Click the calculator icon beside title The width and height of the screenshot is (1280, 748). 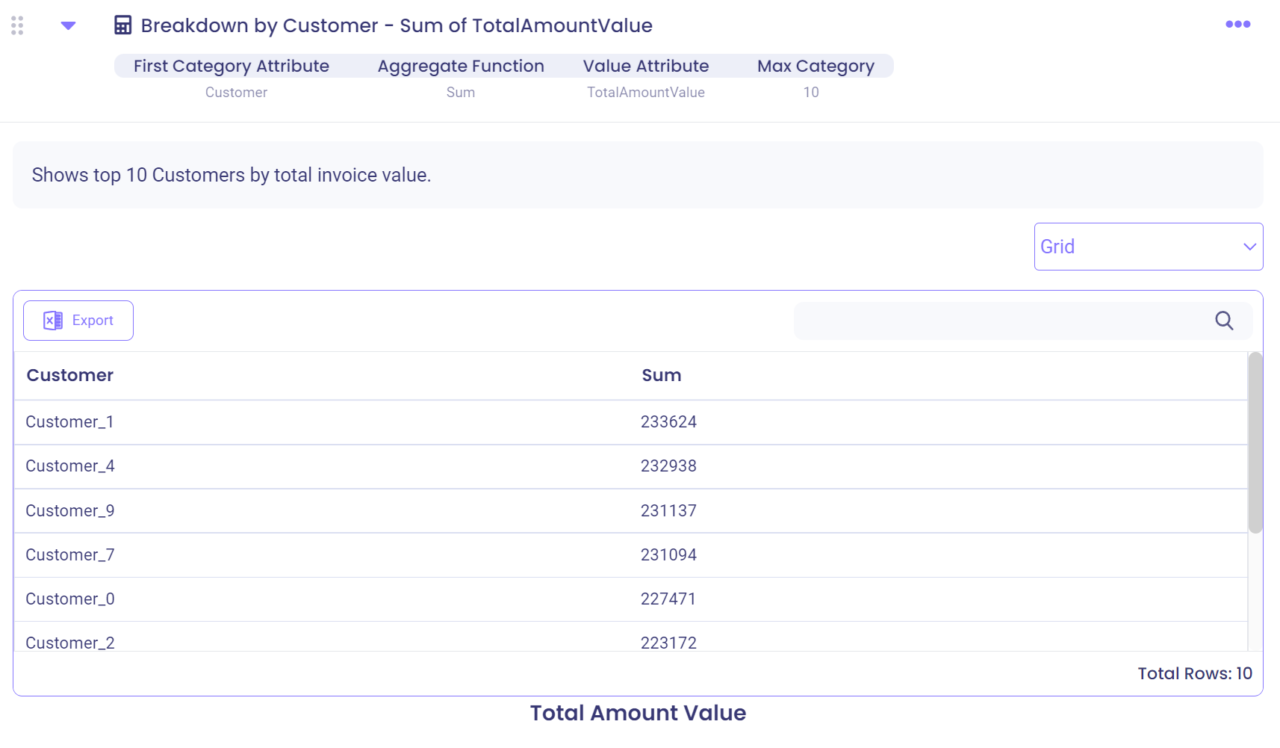tap(123, 26)
